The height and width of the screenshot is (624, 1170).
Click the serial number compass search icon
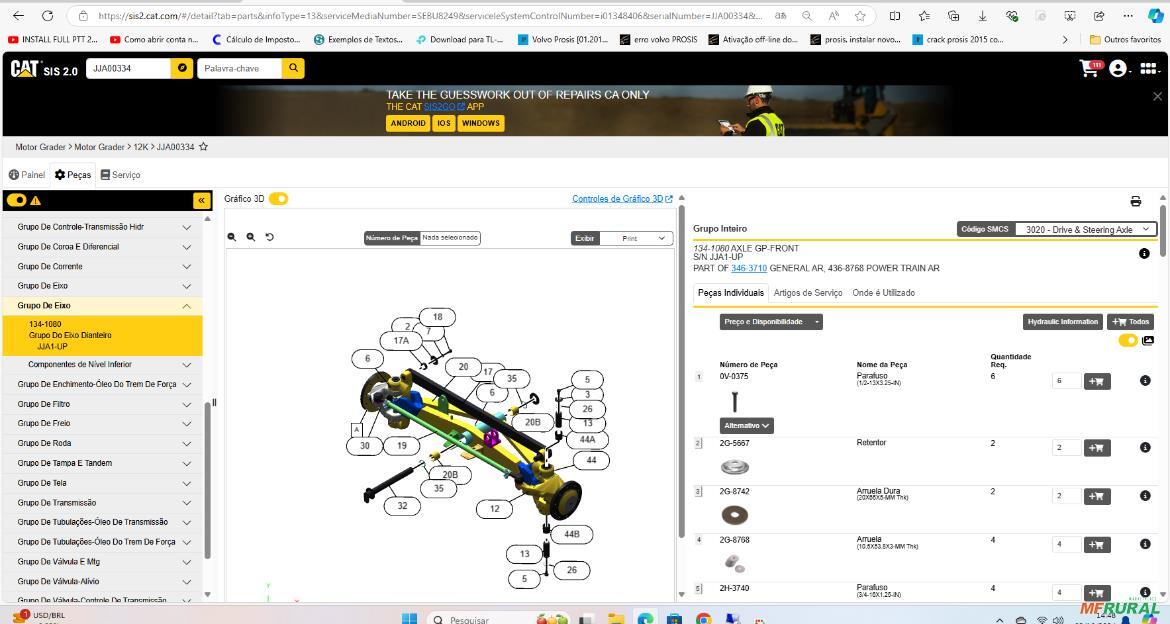tap(181, 68)
